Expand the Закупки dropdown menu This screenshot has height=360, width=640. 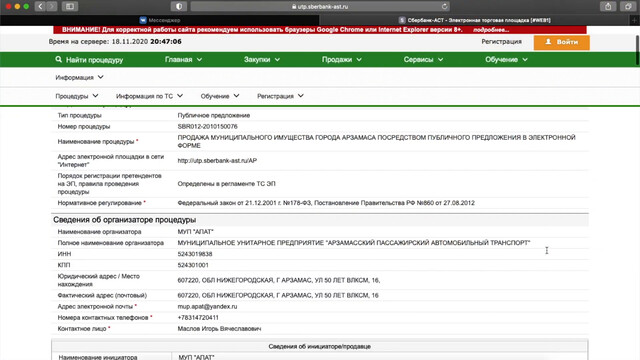coord(262,60)
